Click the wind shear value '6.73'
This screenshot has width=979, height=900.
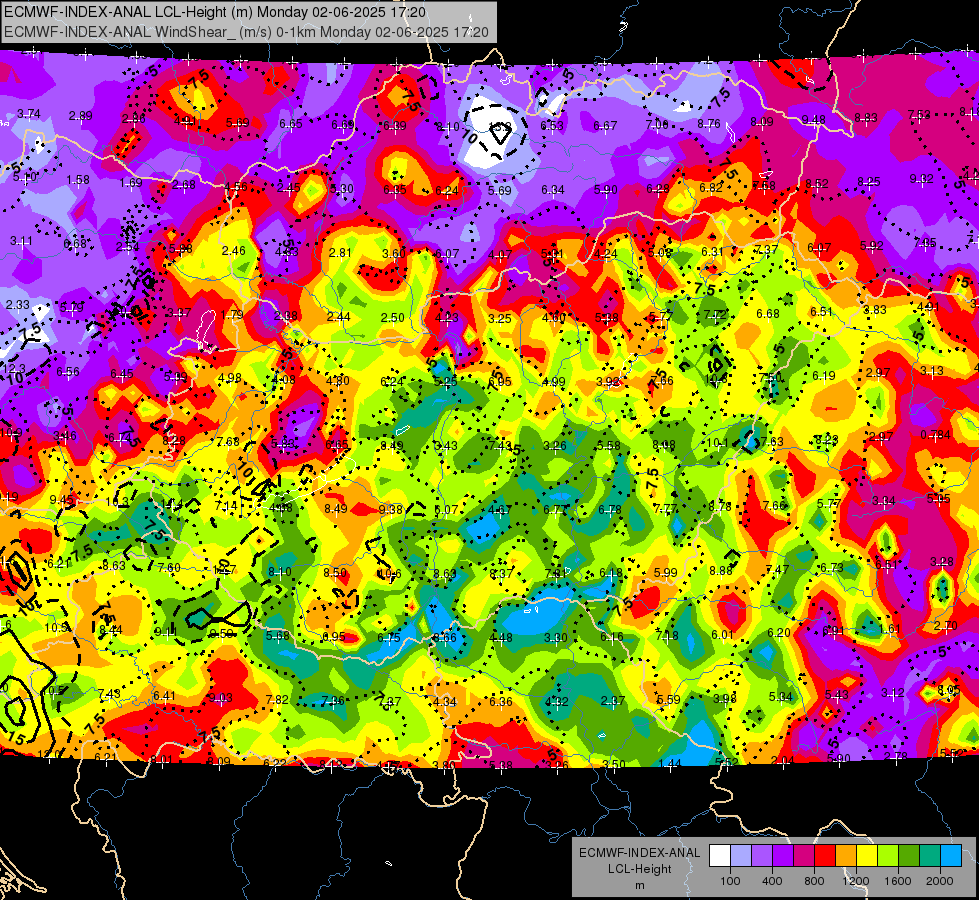(x=832, y=568)
